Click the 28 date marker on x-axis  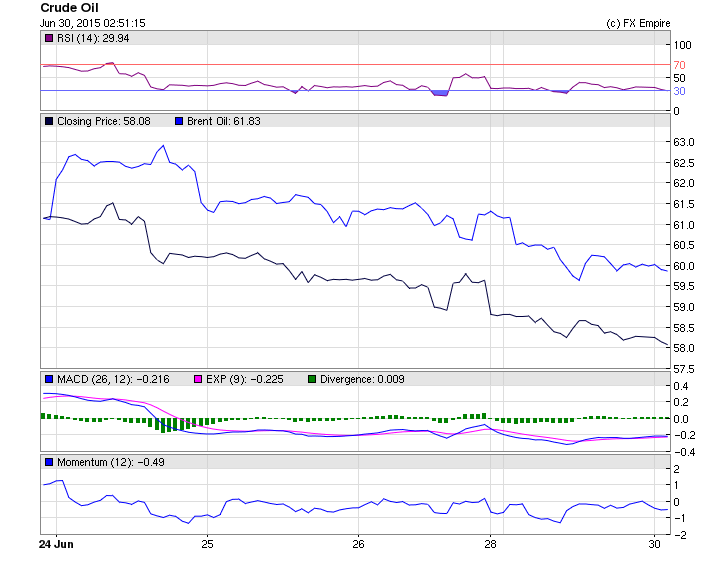tap(490, 544)
